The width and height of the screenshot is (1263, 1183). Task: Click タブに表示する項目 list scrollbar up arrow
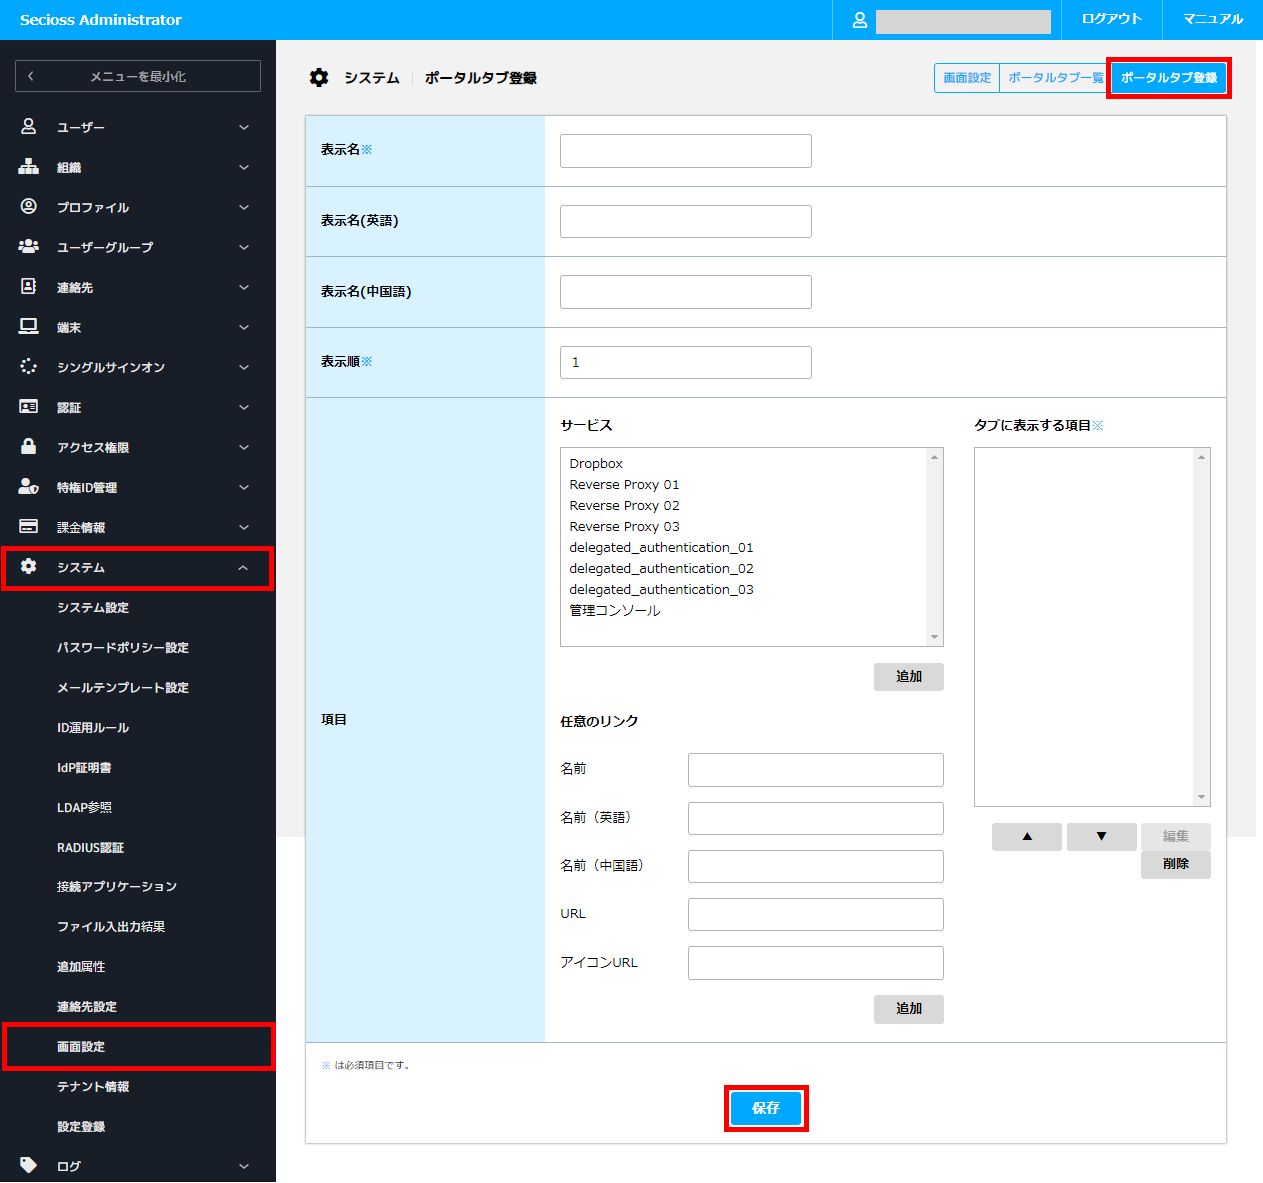[1202, 457]
